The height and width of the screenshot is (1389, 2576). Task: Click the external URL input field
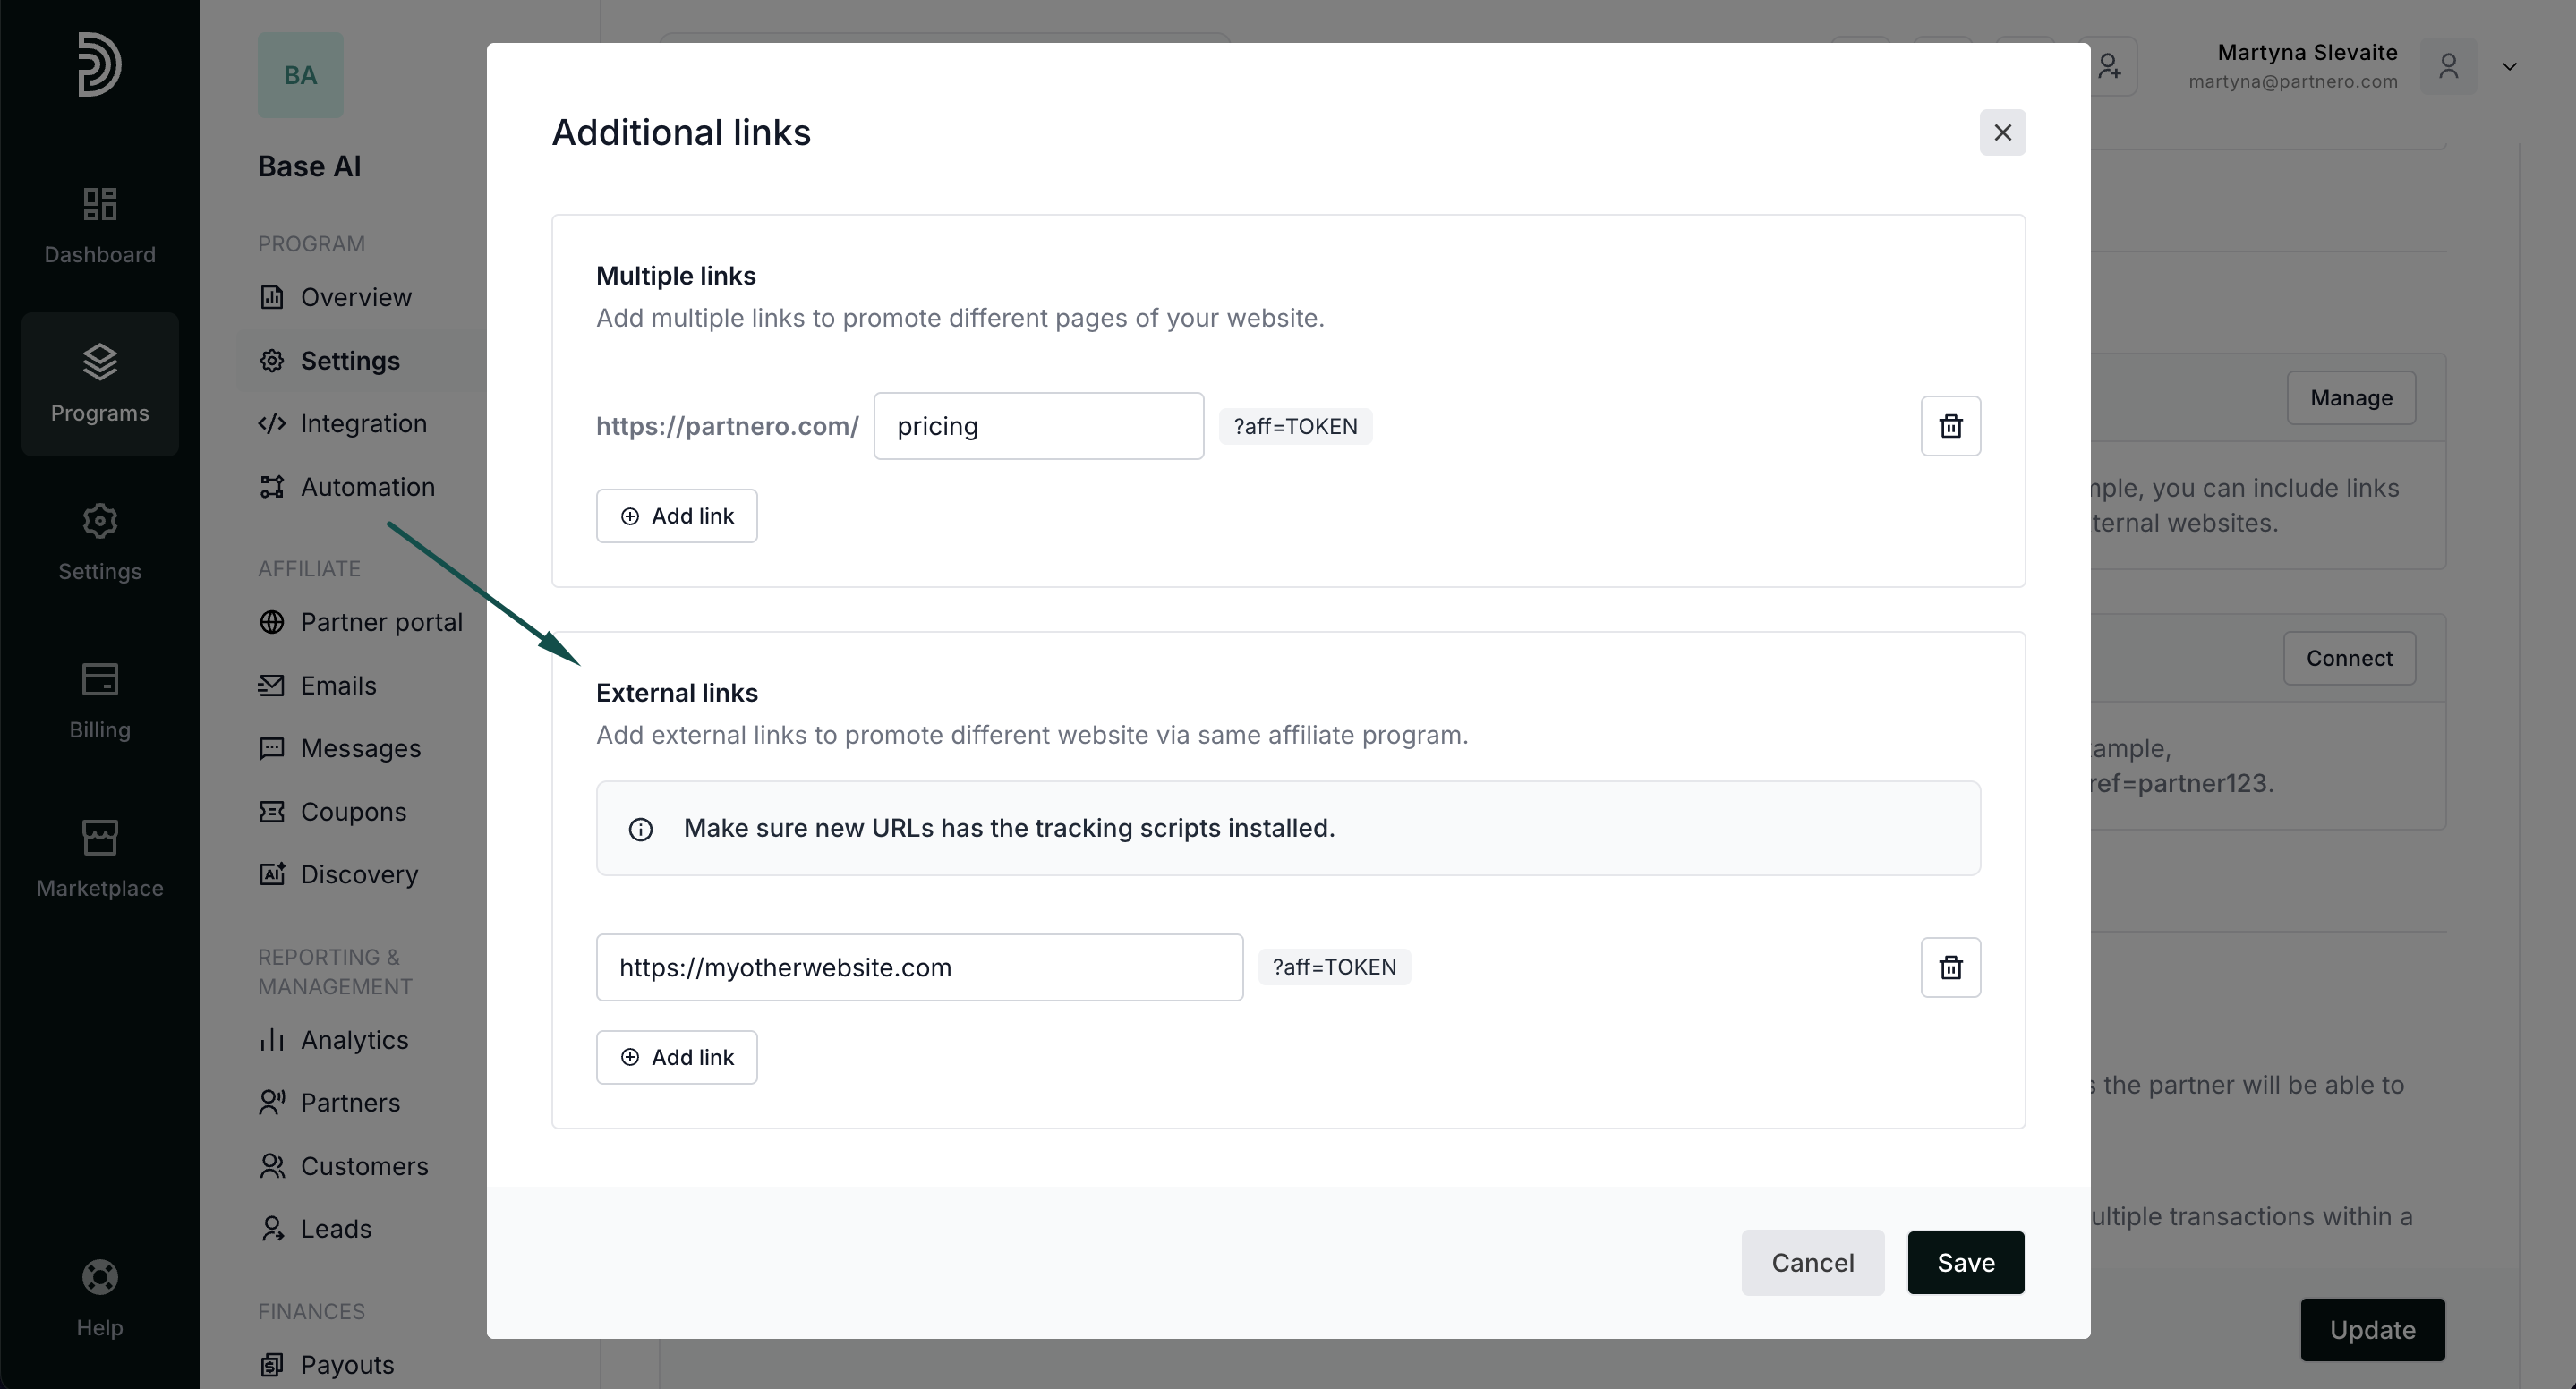pos(919,967)
